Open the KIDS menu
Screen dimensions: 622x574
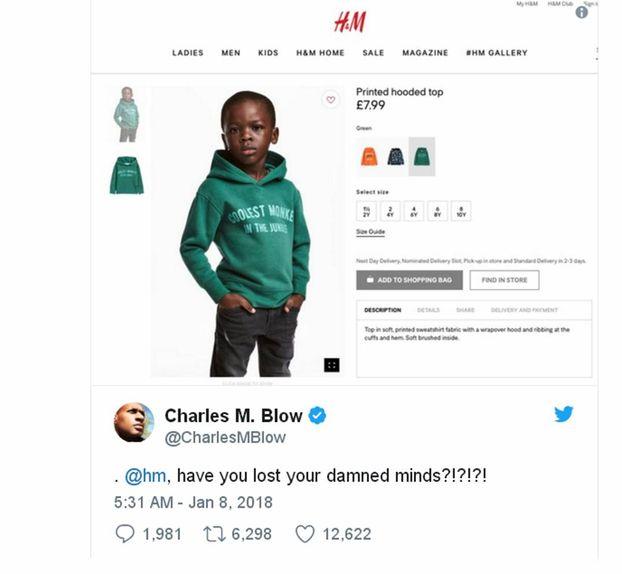pos(268,53)
